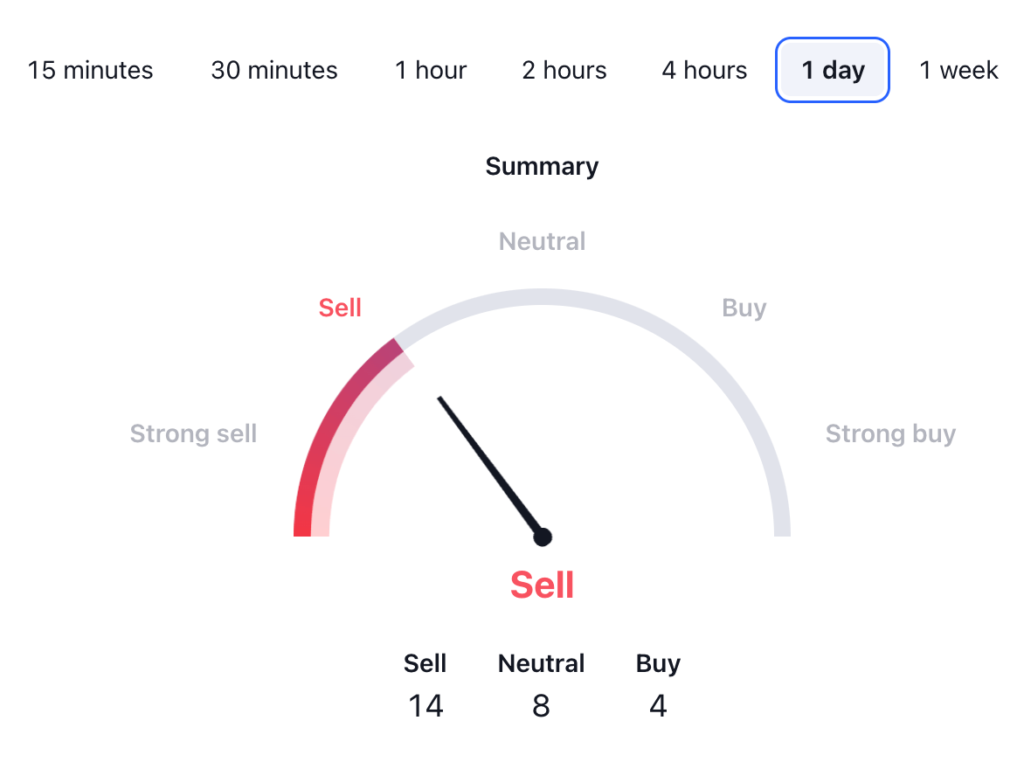The image size is (1024, 762).
Task: Click the Buy label beside the gauge arc
Action: click(x=744, y=308)
